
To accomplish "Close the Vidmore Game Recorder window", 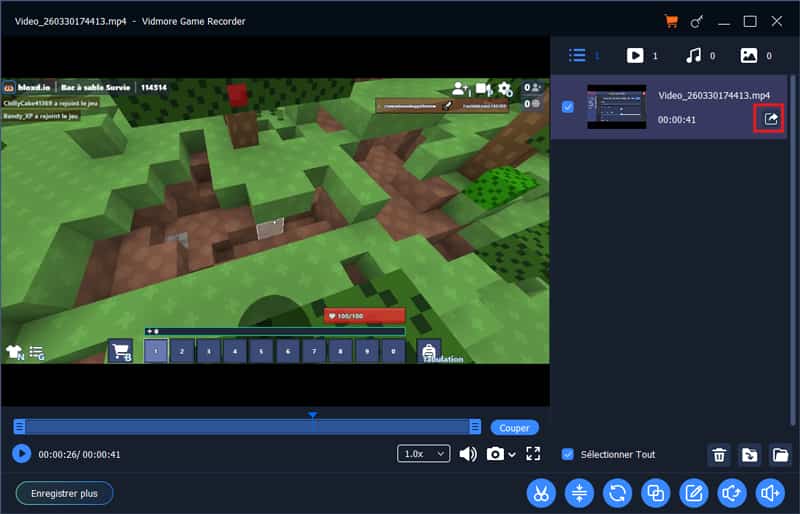I will click(x=777, y=21).
